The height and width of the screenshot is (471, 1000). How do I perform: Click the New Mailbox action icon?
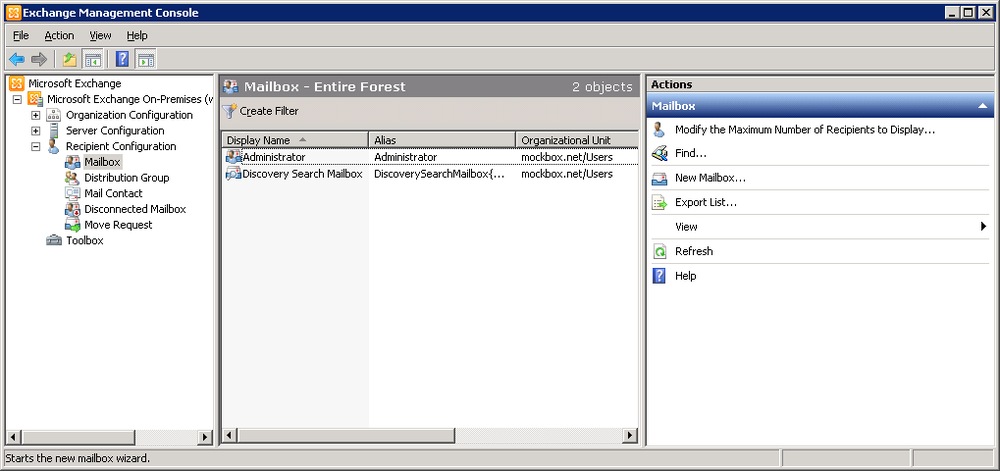[659, 178]
